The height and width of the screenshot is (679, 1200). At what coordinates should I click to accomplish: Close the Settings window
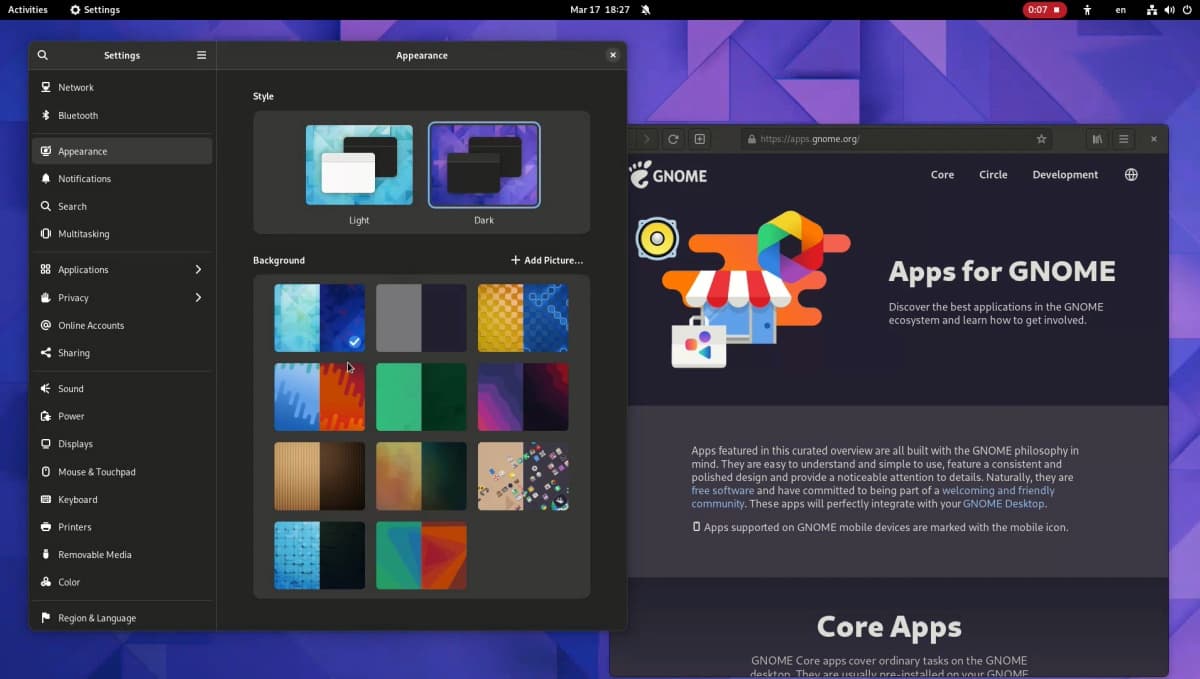(x=612, y=55)
